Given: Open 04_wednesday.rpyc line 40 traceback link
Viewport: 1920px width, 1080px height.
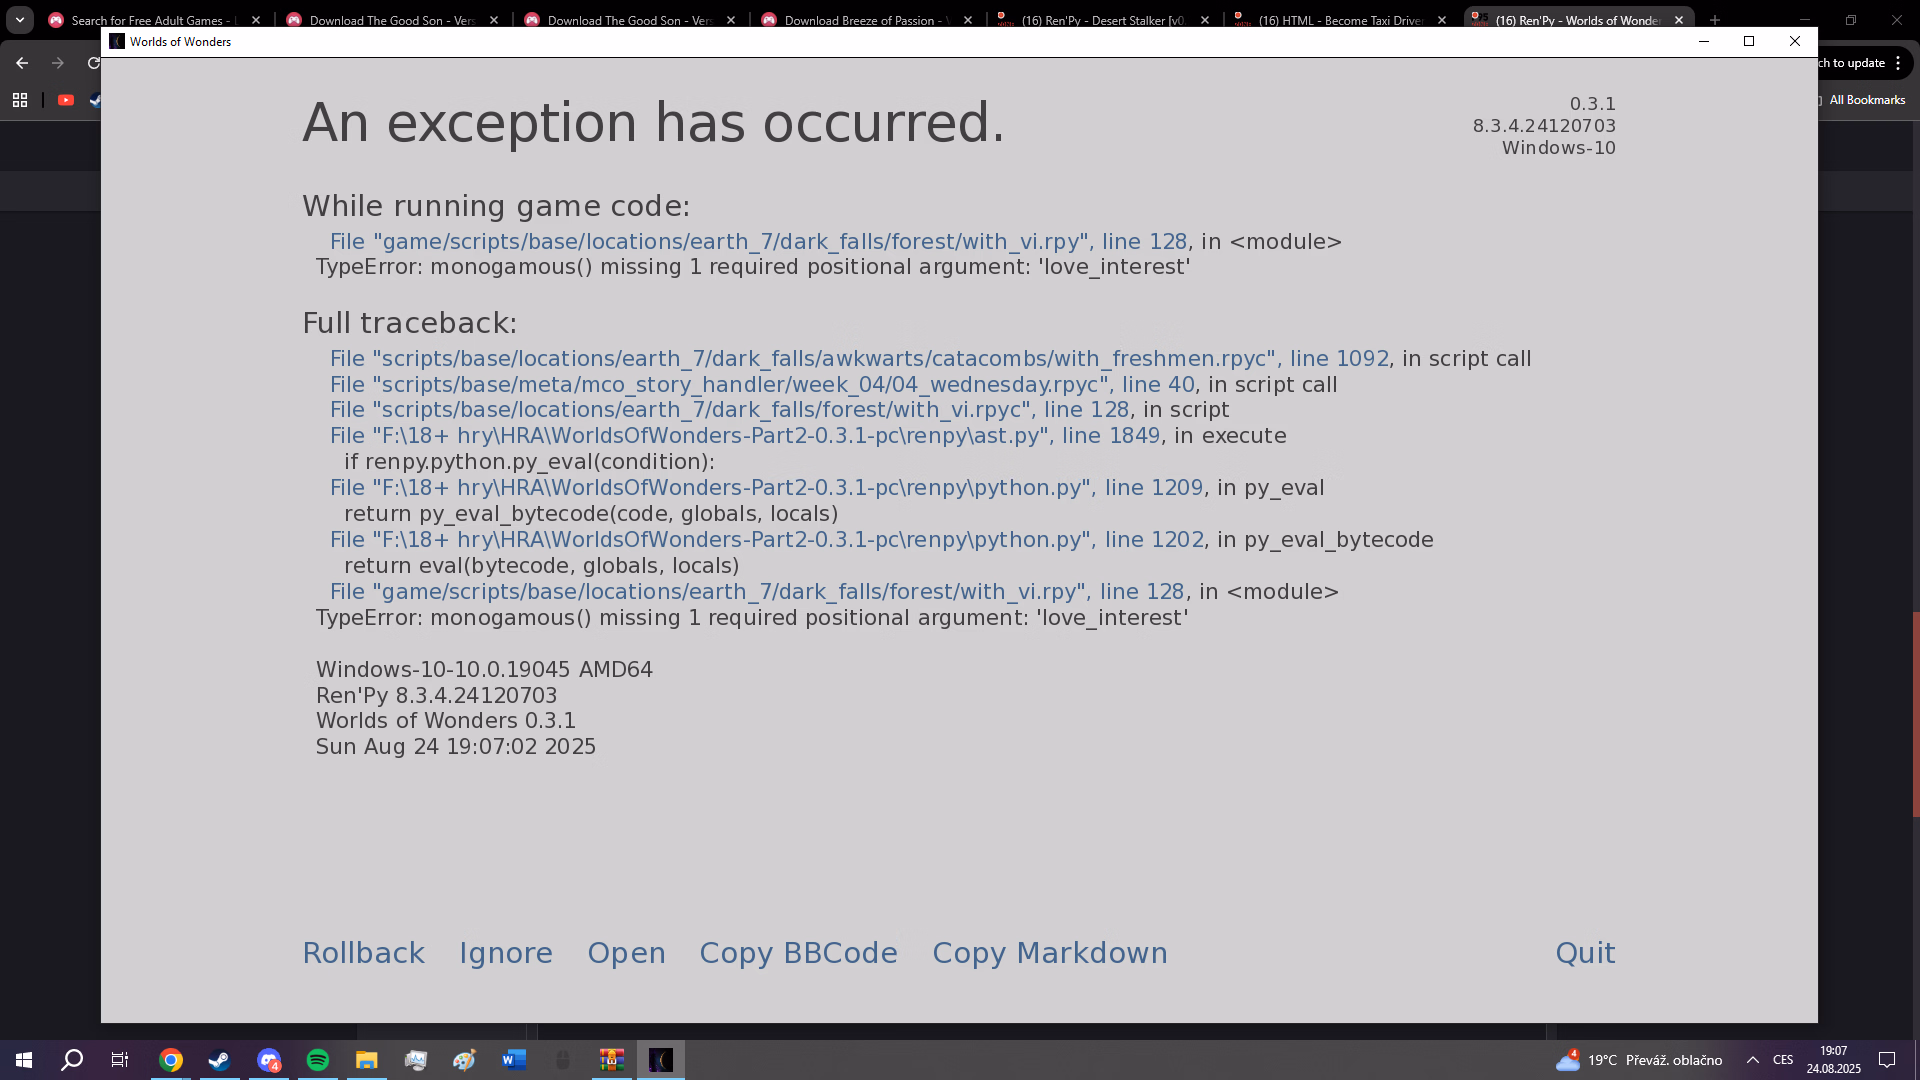Looking at the screenshot, I should click(761, 385).
